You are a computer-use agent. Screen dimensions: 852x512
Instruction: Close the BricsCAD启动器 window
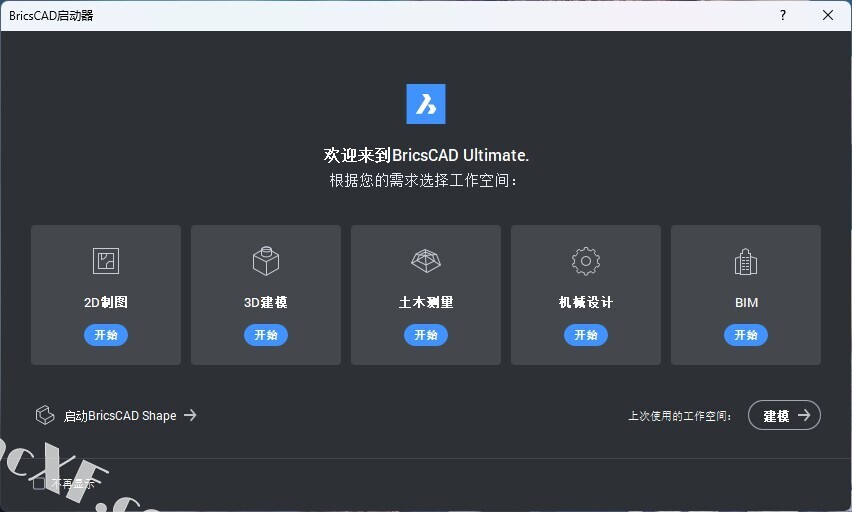[828, 15]
